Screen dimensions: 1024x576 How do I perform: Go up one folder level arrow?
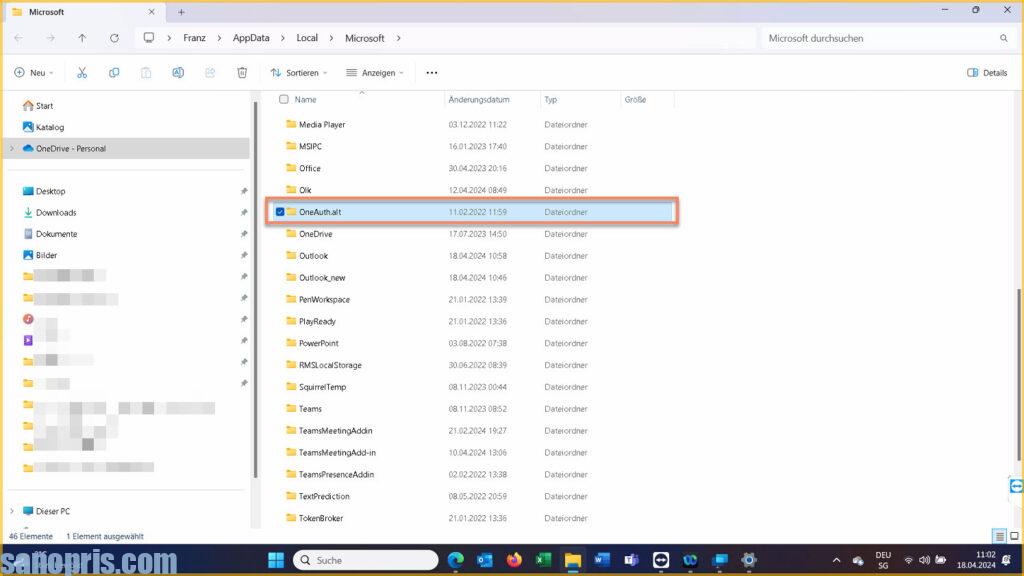[x=82, y=38]
